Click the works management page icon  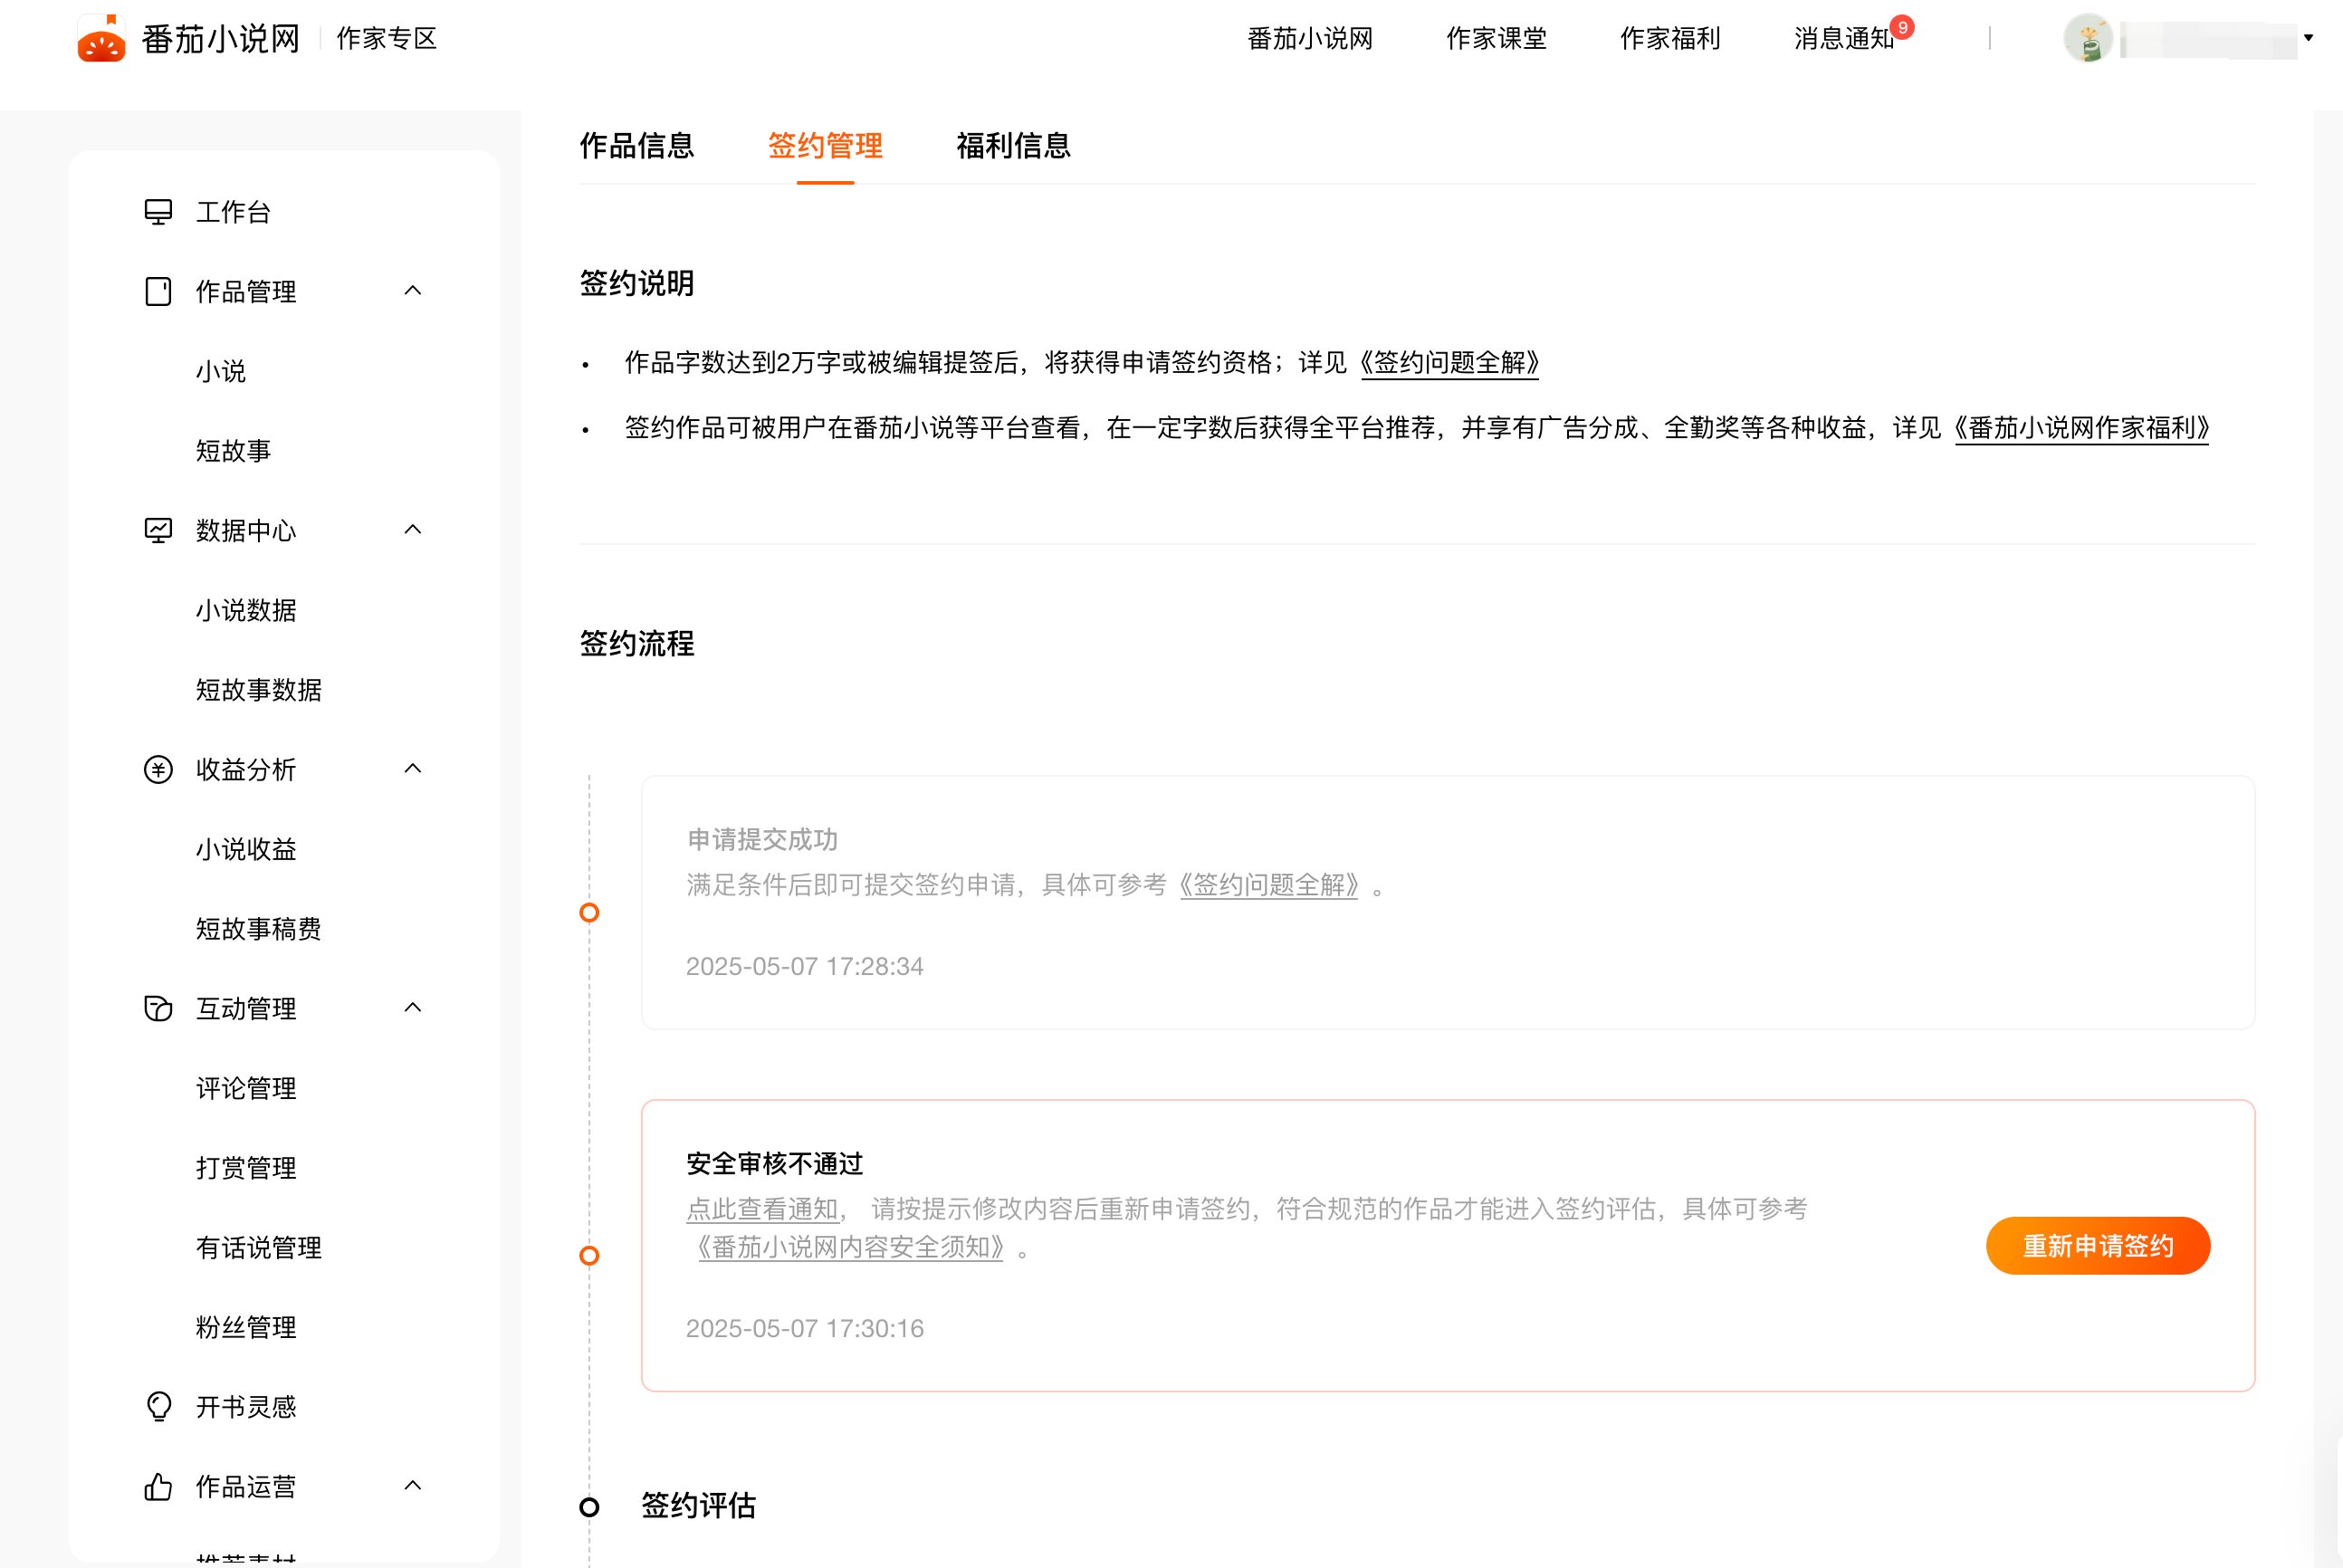point(158,291)
